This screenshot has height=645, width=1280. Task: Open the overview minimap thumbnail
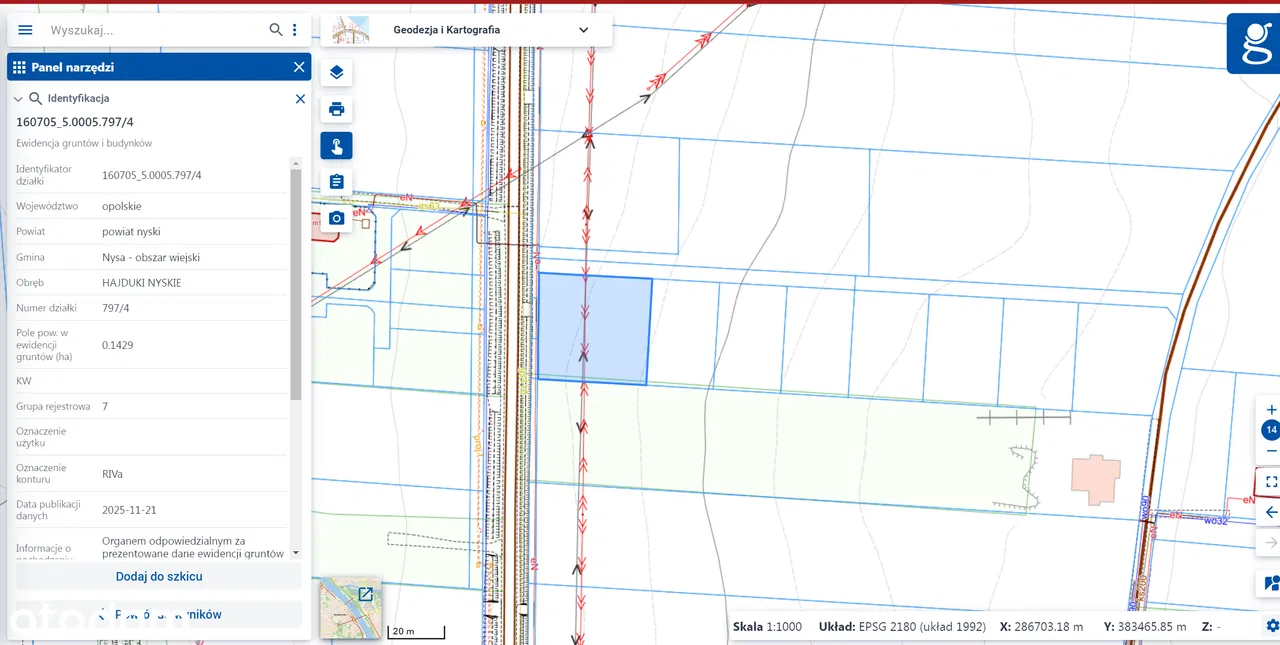tap(350, 608)
